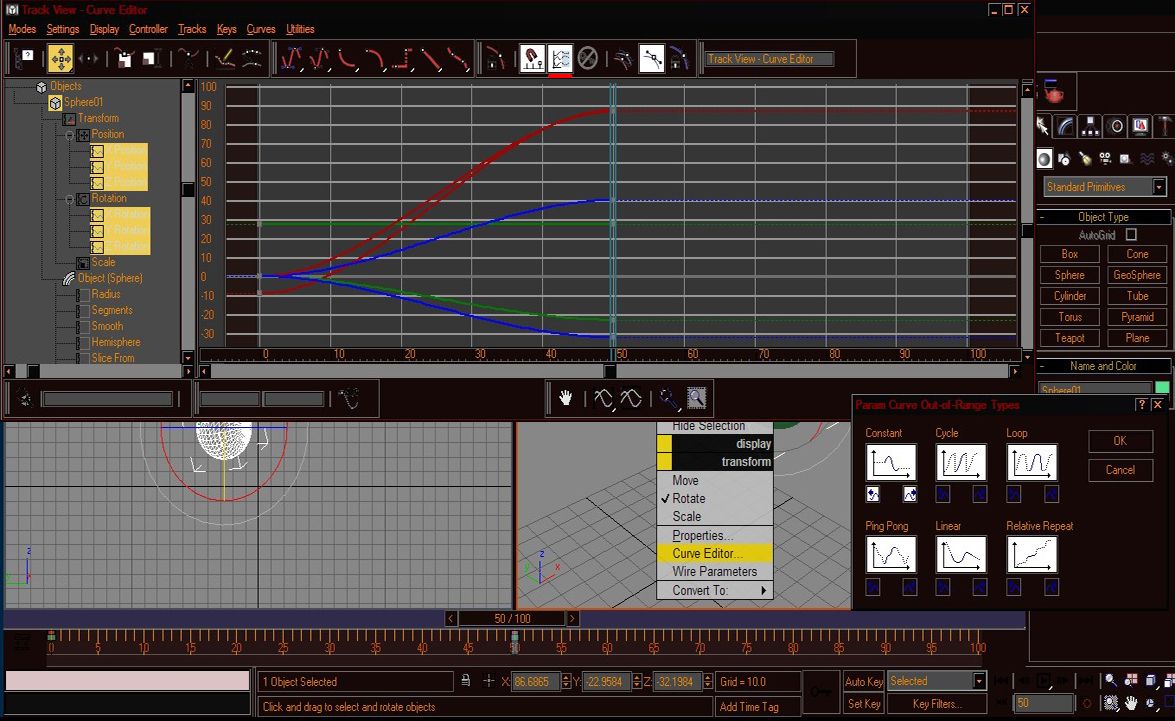The height and width of the screenshot is (721, 1175).
Task: Cancel the Out-of-Range Types dialog
Action: tap(1120, 470)
